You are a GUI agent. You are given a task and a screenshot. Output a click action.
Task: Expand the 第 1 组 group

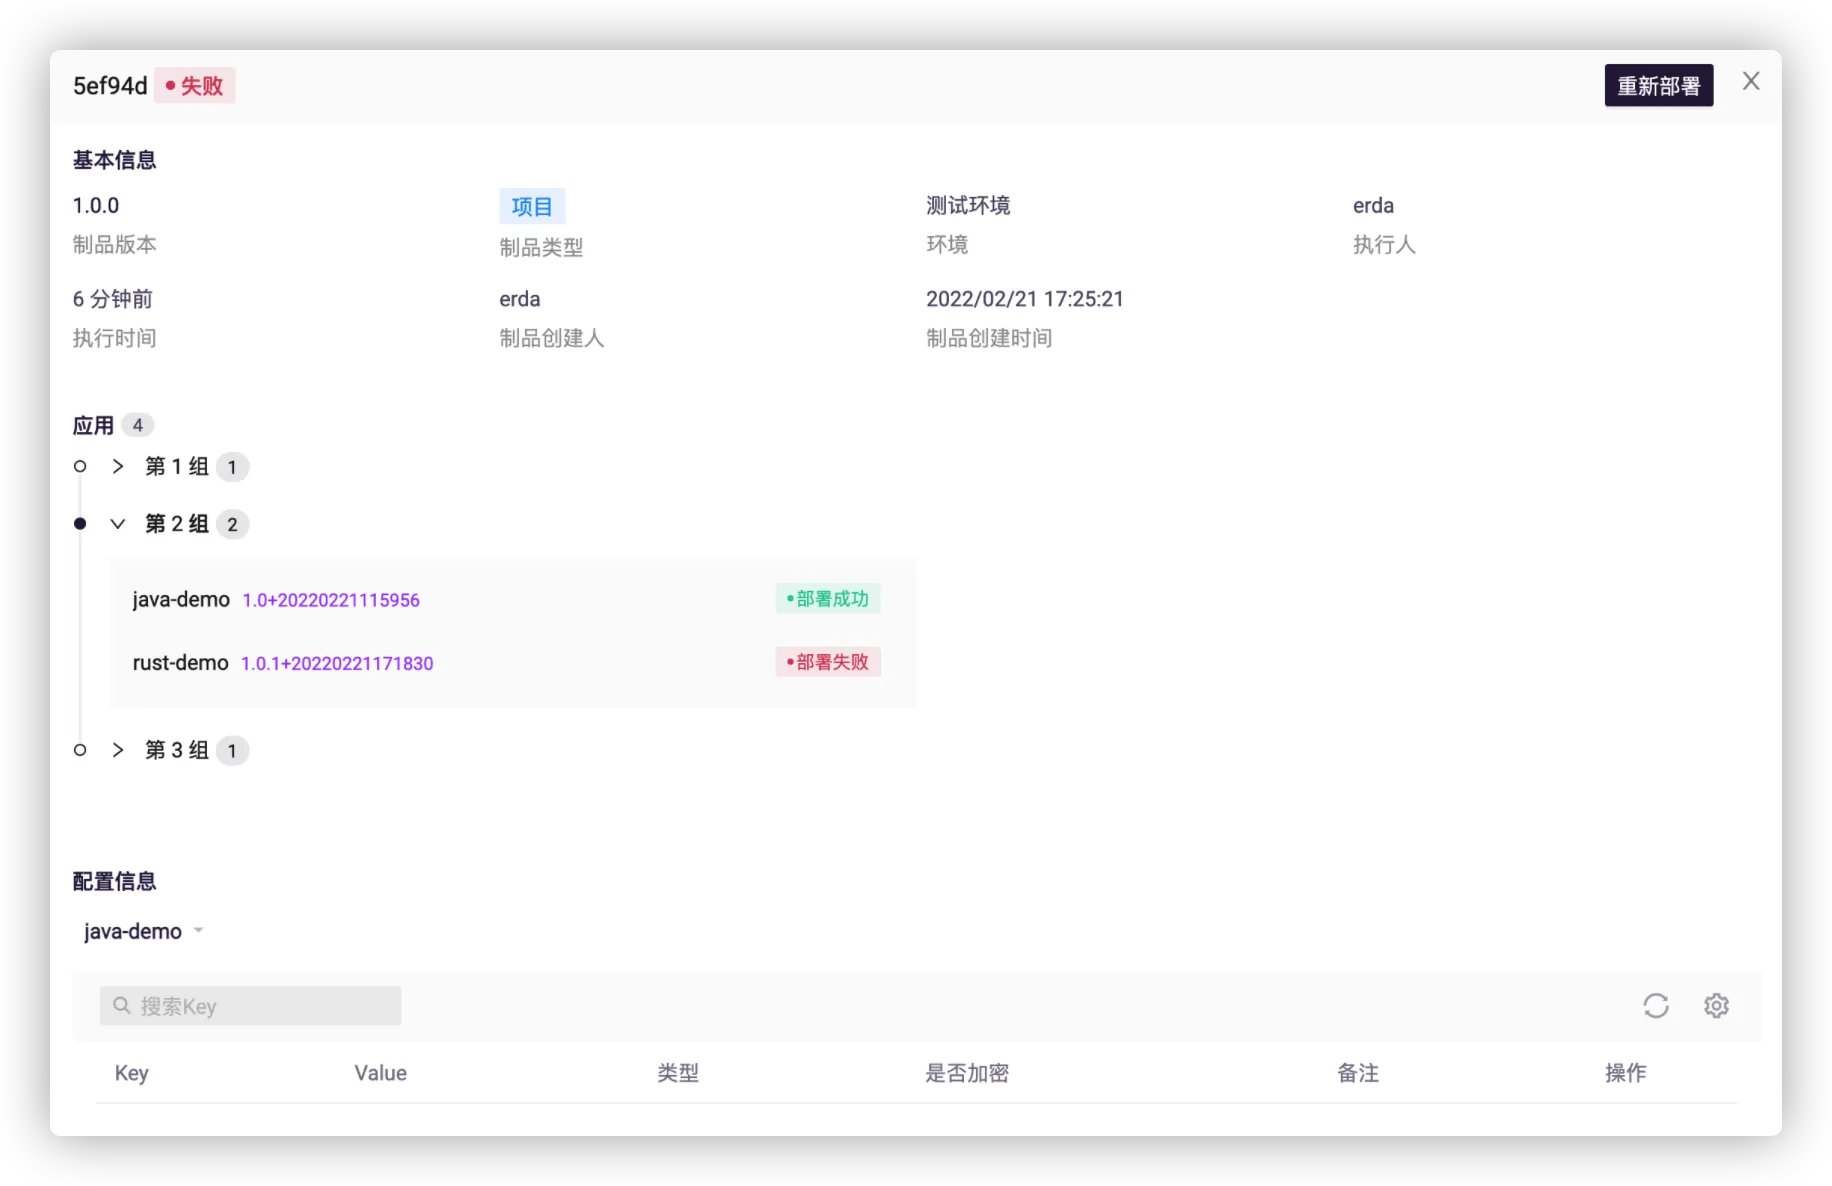118,467
